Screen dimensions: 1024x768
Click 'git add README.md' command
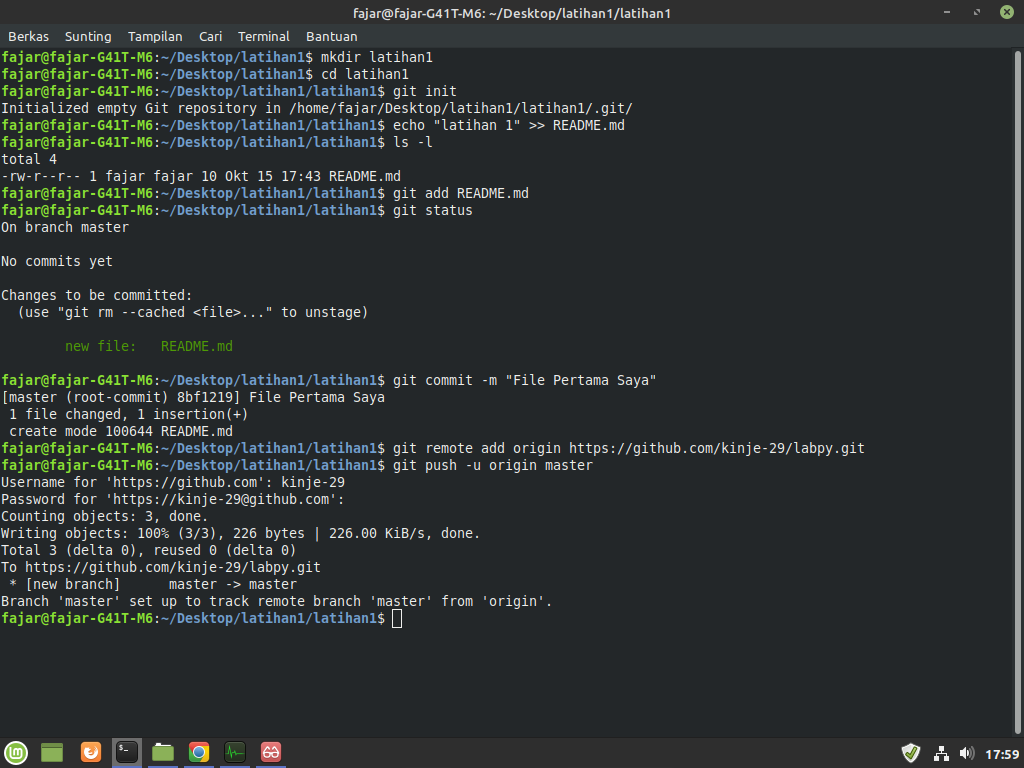(x=460, y=193)
